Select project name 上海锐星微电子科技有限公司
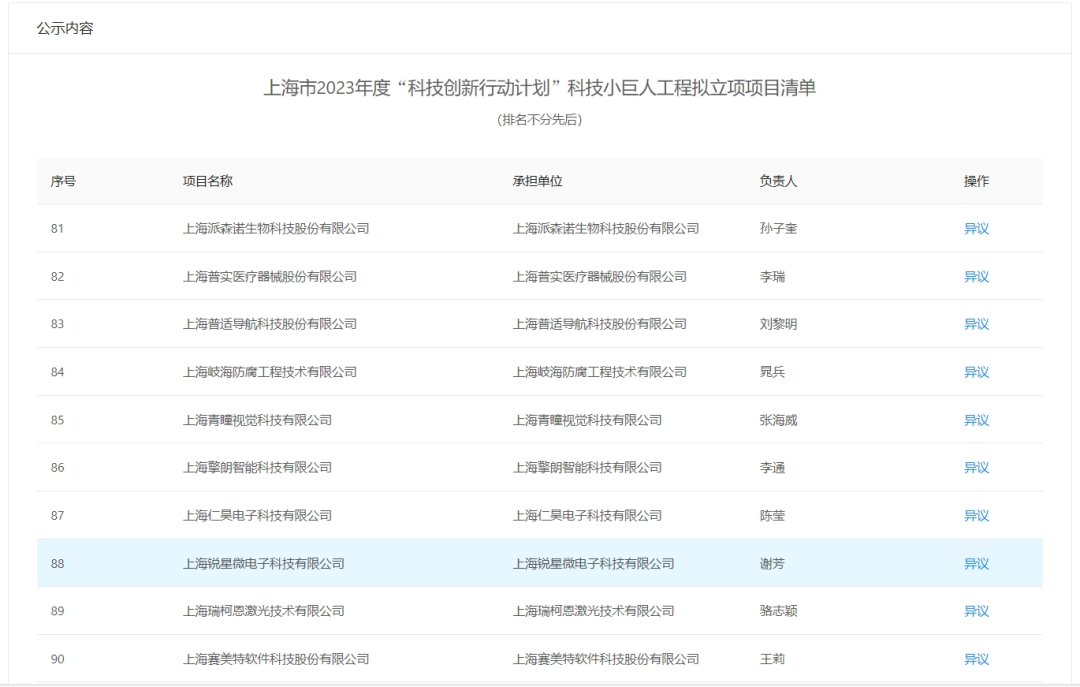 click(263, 564)
